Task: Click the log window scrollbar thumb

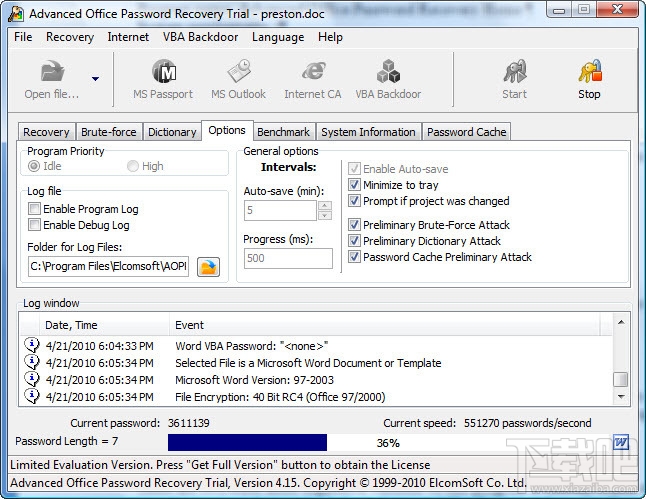Action: click(x=621, y=380)
